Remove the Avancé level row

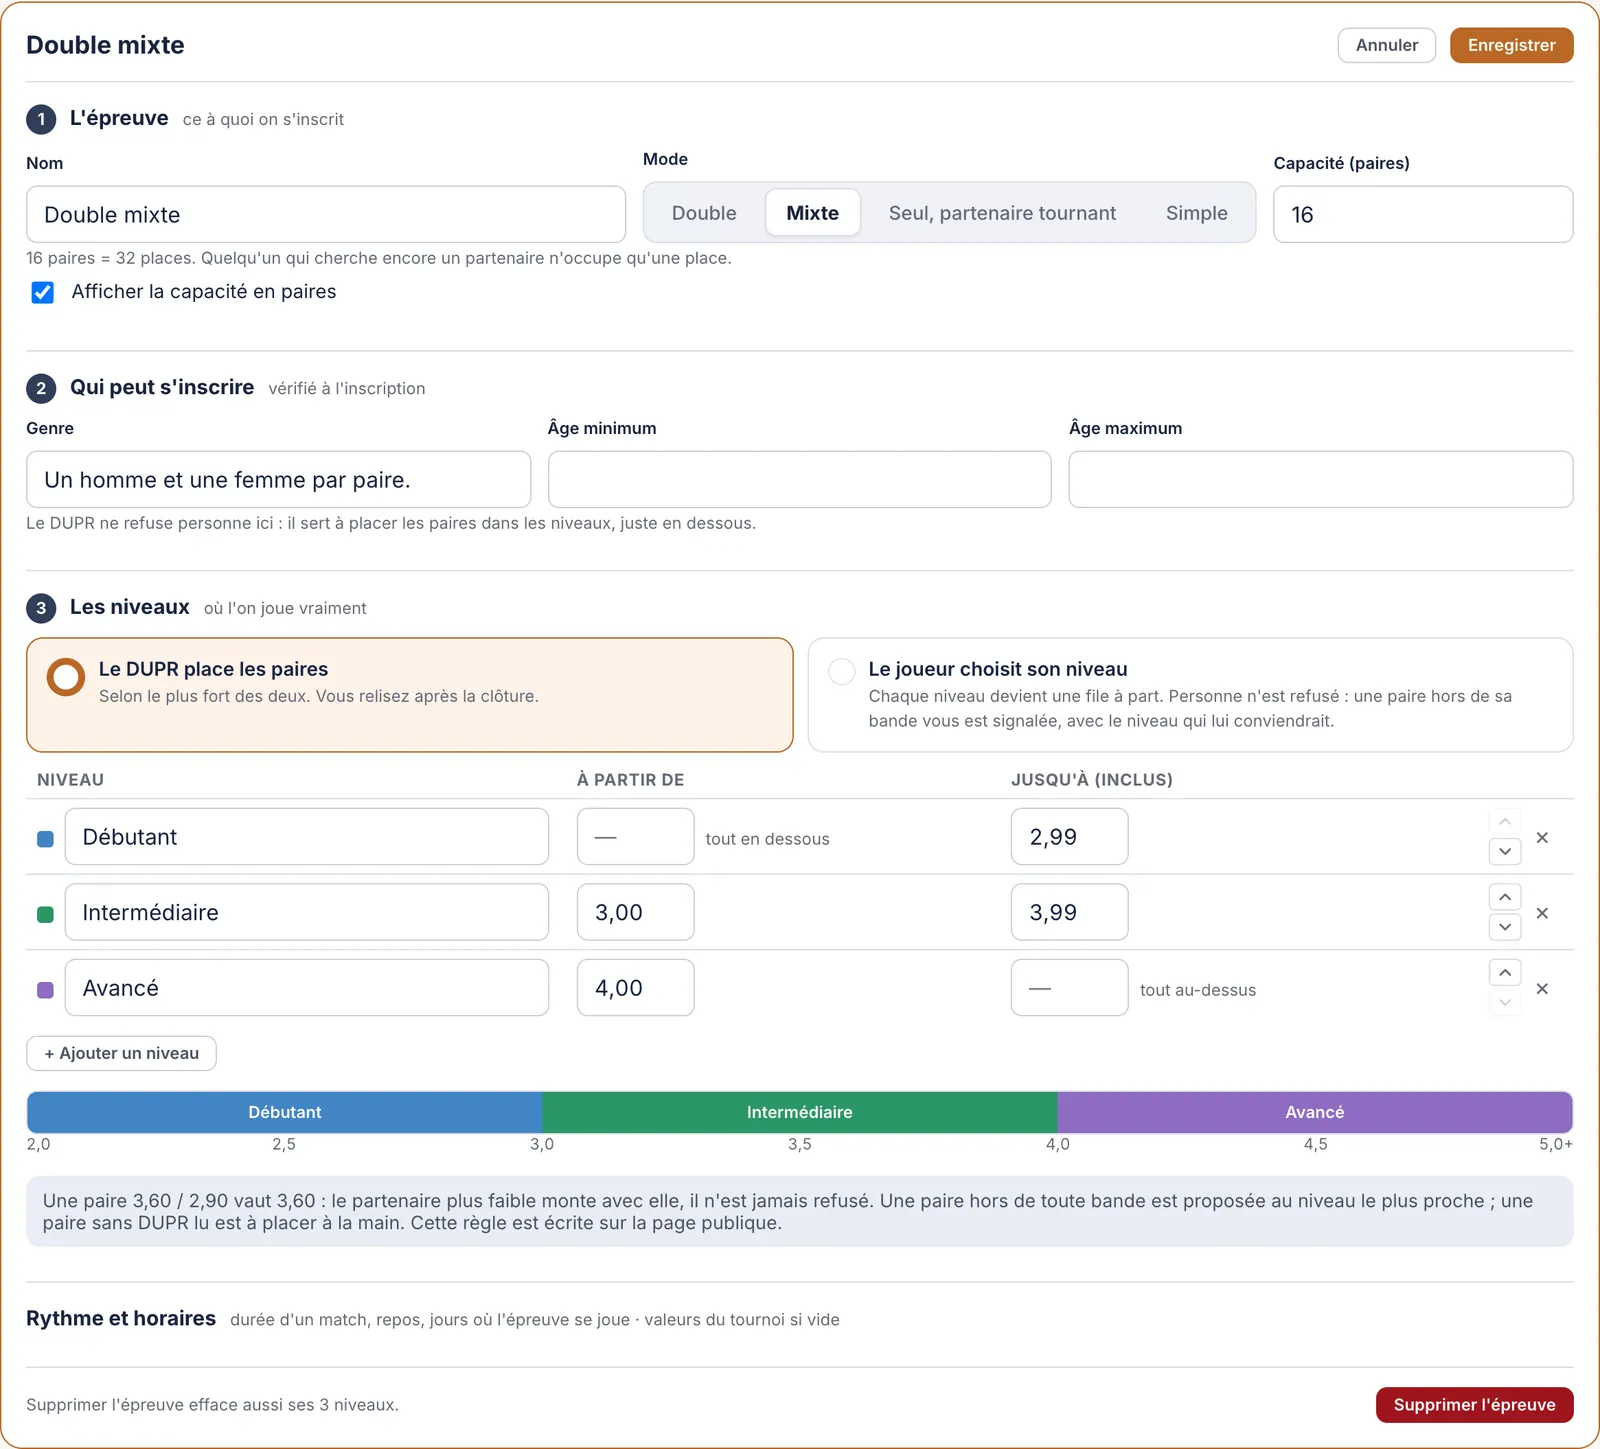(1542, 989)
